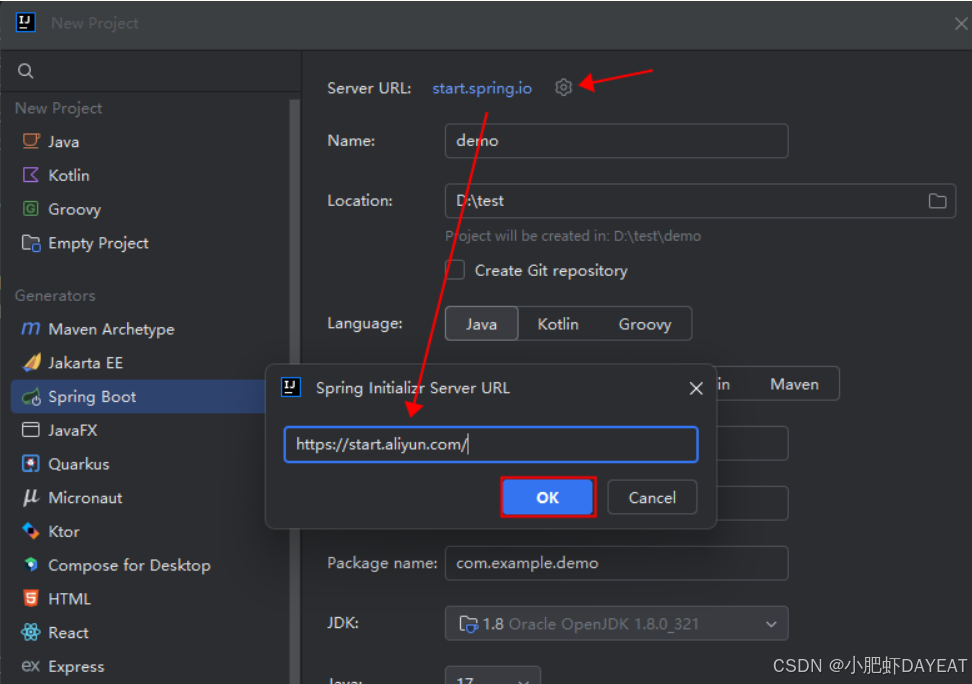The height and width of the screenshot is (684, 972).
Task: Click the Java coffee cup icon
Action: tap(31, 141)
